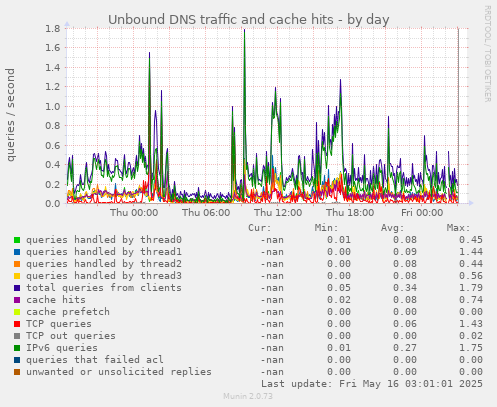The width and height of the screenshot is (497, 407).
Task: Click the thread3 yellow legend swatch
Action: 17,276
